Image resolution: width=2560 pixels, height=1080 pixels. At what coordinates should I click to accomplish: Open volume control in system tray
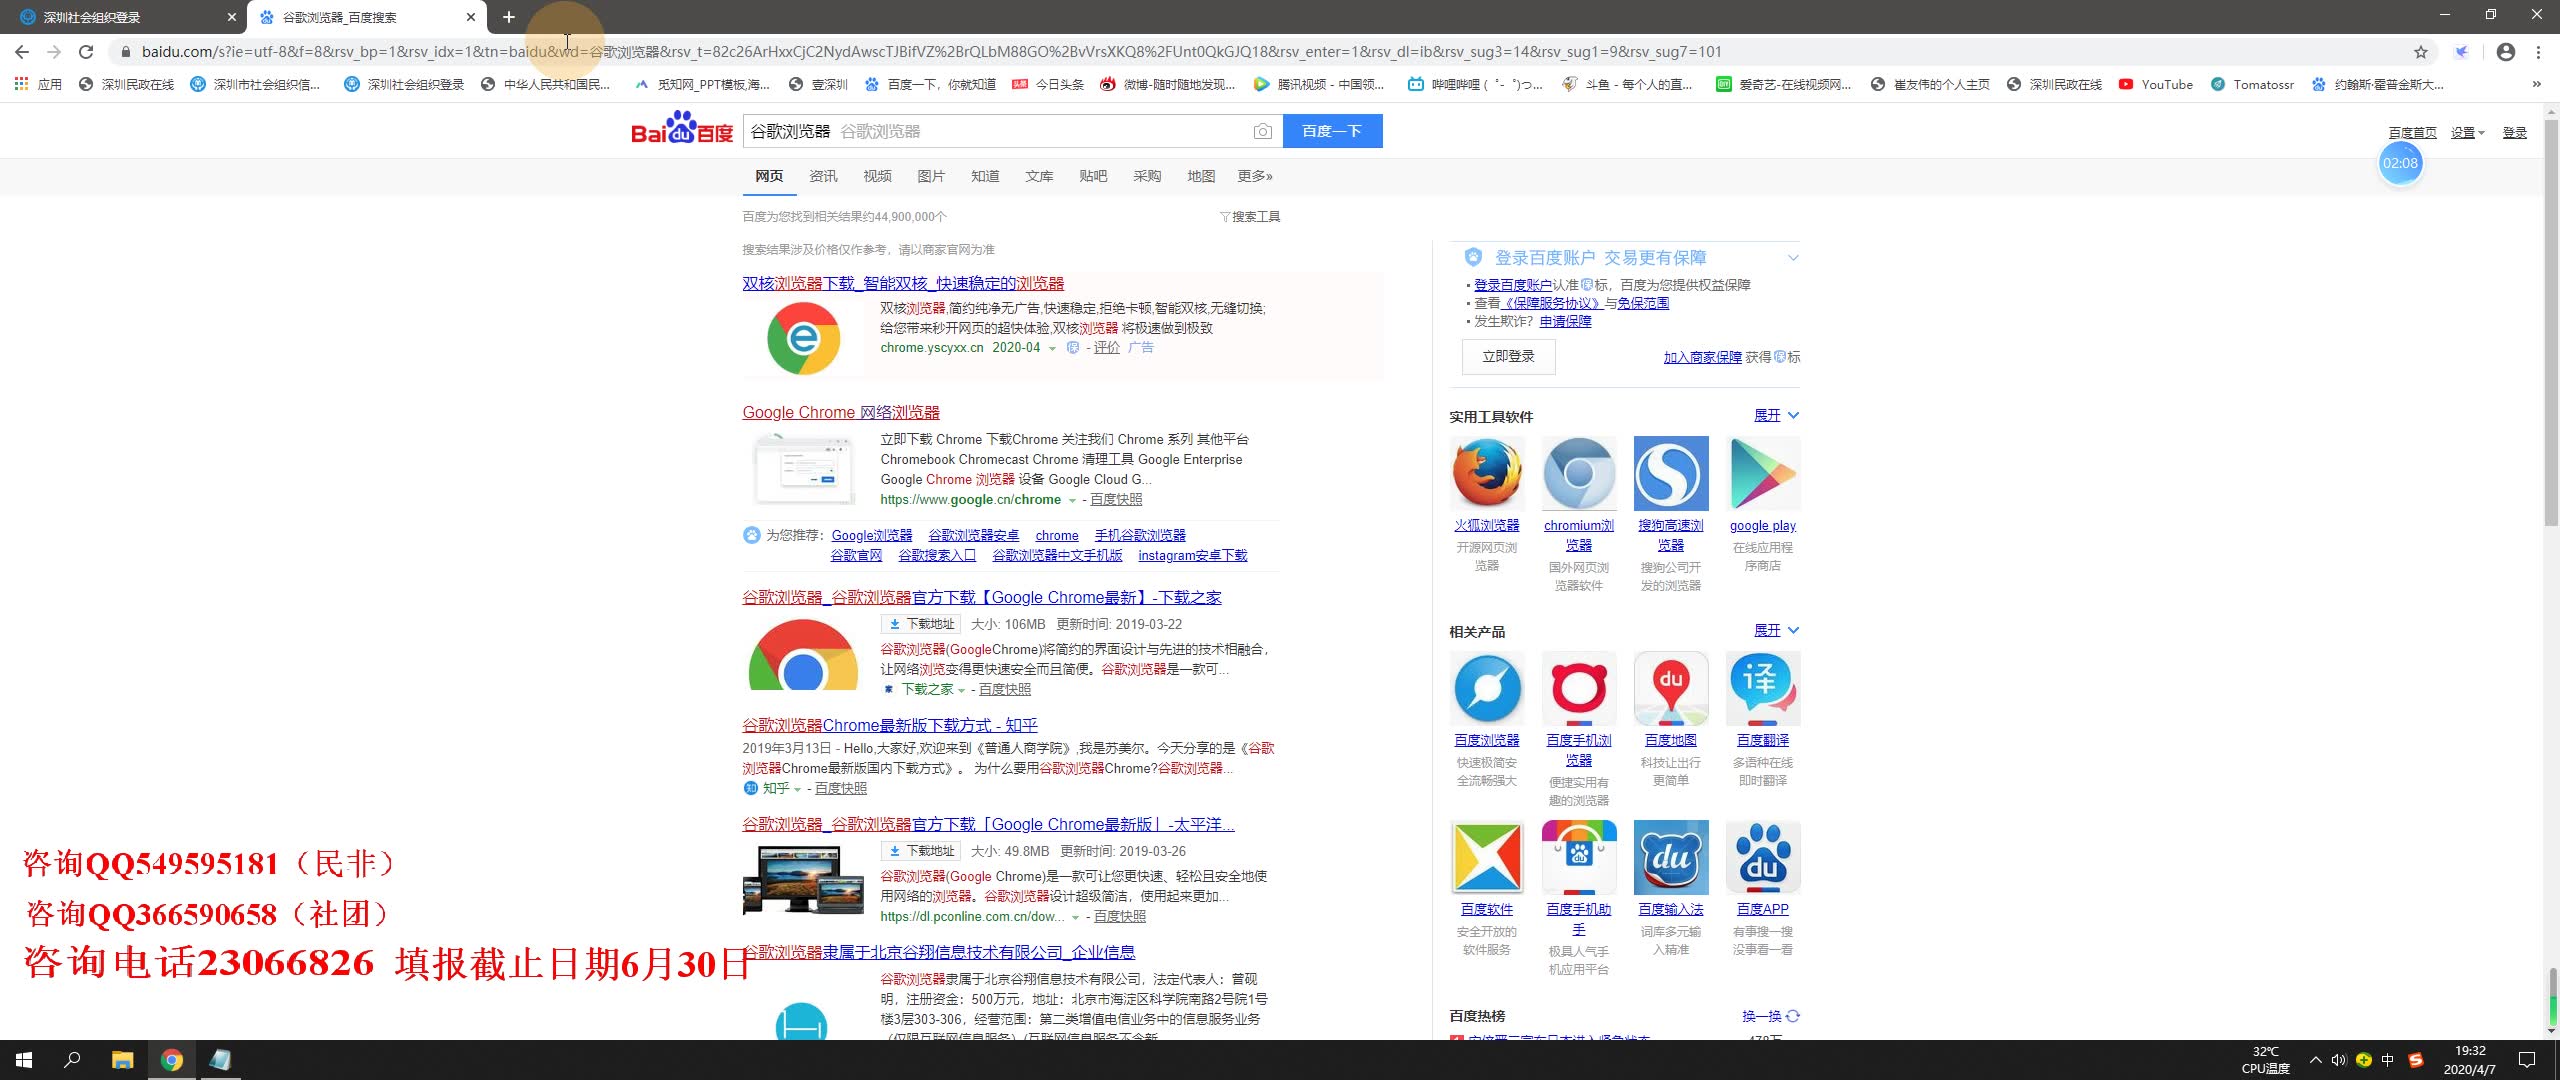coord(2338,1060)
